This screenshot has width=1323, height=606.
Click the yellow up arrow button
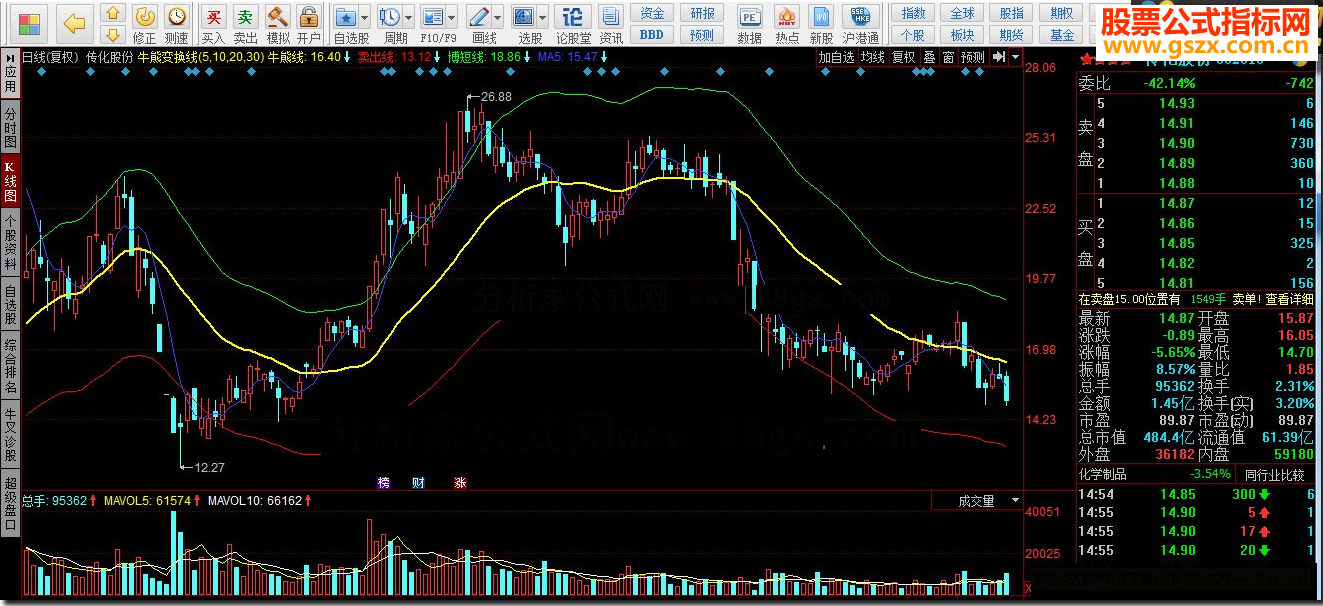(113, 14)
